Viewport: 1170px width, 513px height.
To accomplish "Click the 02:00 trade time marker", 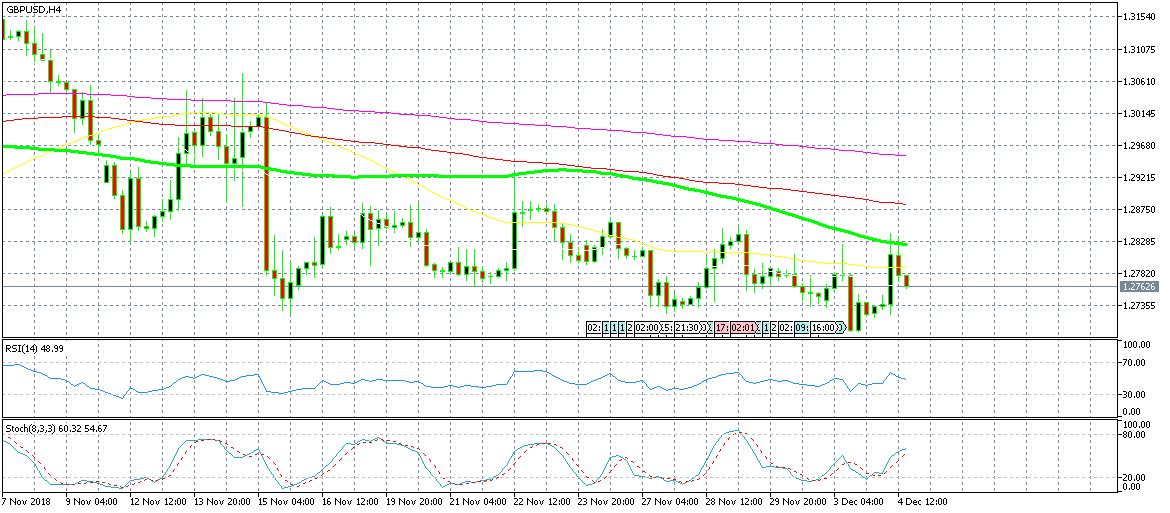I will click(x=647, y=327).
